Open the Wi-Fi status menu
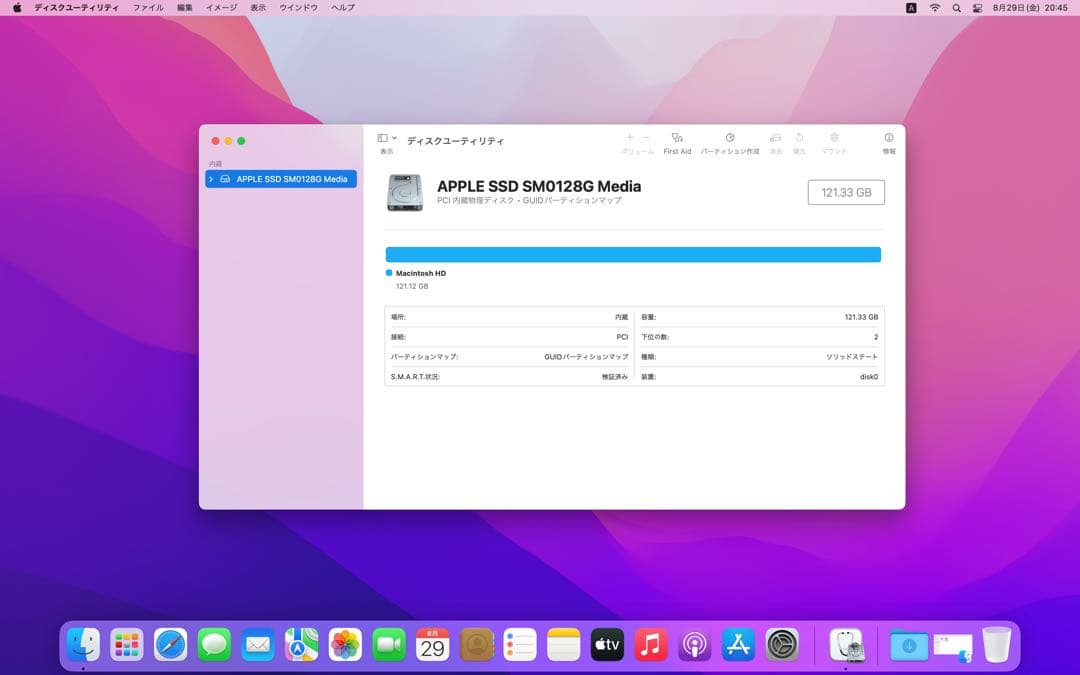Viewport: 1080px width, 675px height. click(x=934, y=7)
